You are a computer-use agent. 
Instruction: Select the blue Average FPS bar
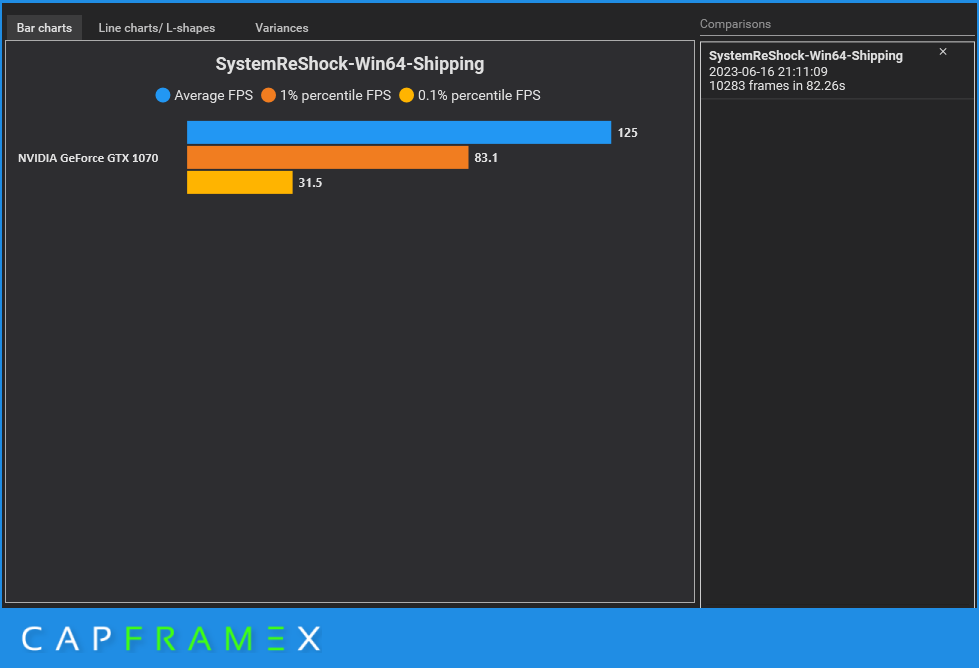pos(399,132)
